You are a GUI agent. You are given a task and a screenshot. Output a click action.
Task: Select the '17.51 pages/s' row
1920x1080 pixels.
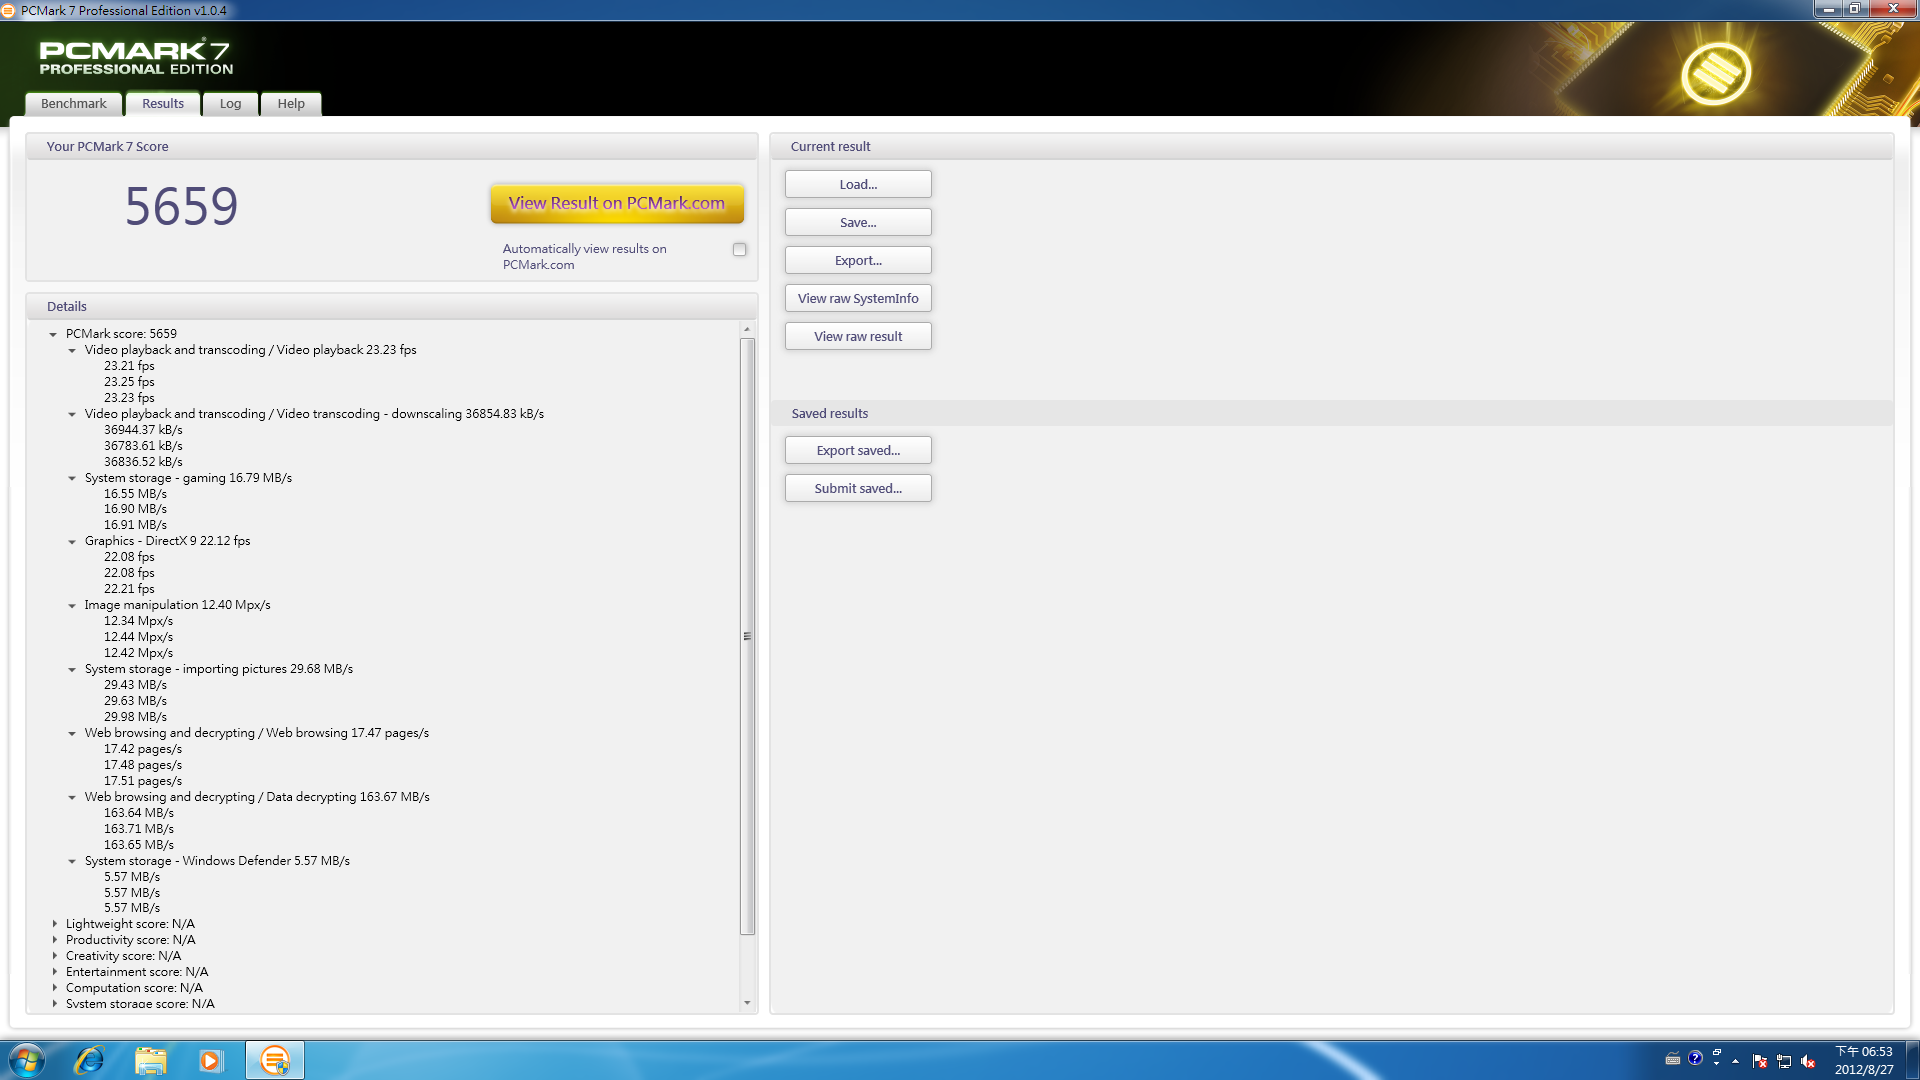pos(143,781)
